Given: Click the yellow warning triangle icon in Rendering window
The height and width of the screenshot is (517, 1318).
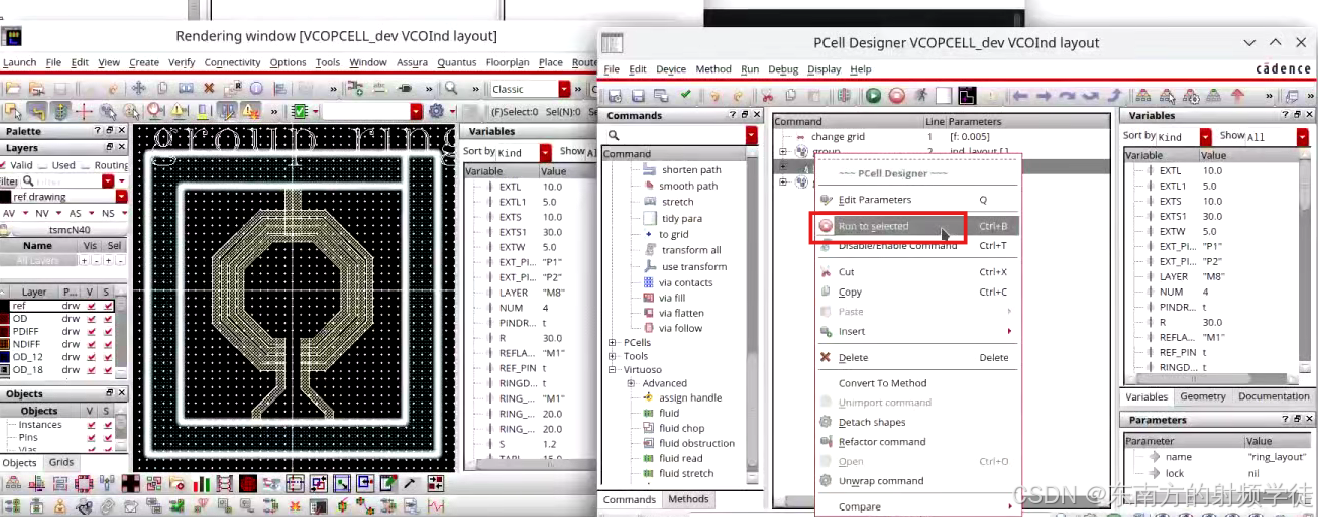Looking at the screenshot, I should point(178,111).
